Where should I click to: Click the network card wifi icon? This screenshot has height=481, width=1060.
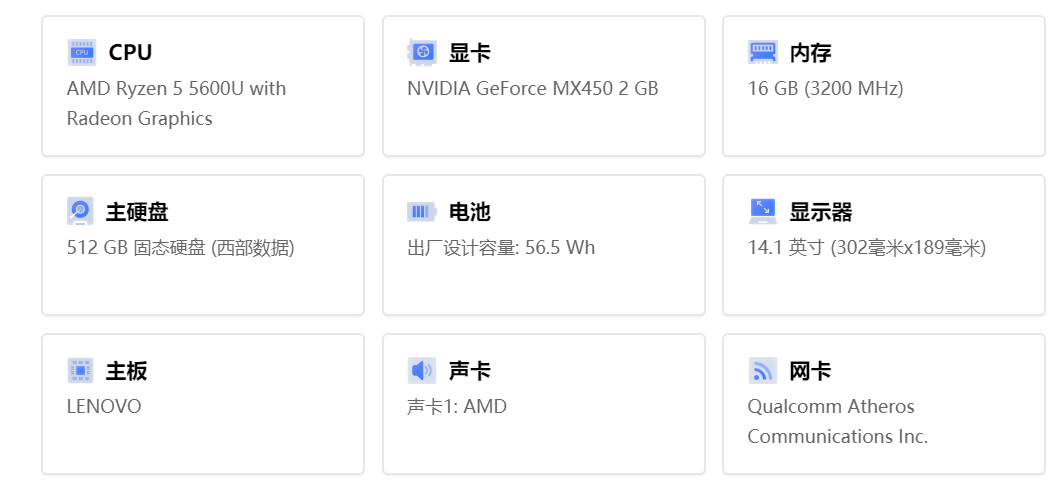coord(763,371)
